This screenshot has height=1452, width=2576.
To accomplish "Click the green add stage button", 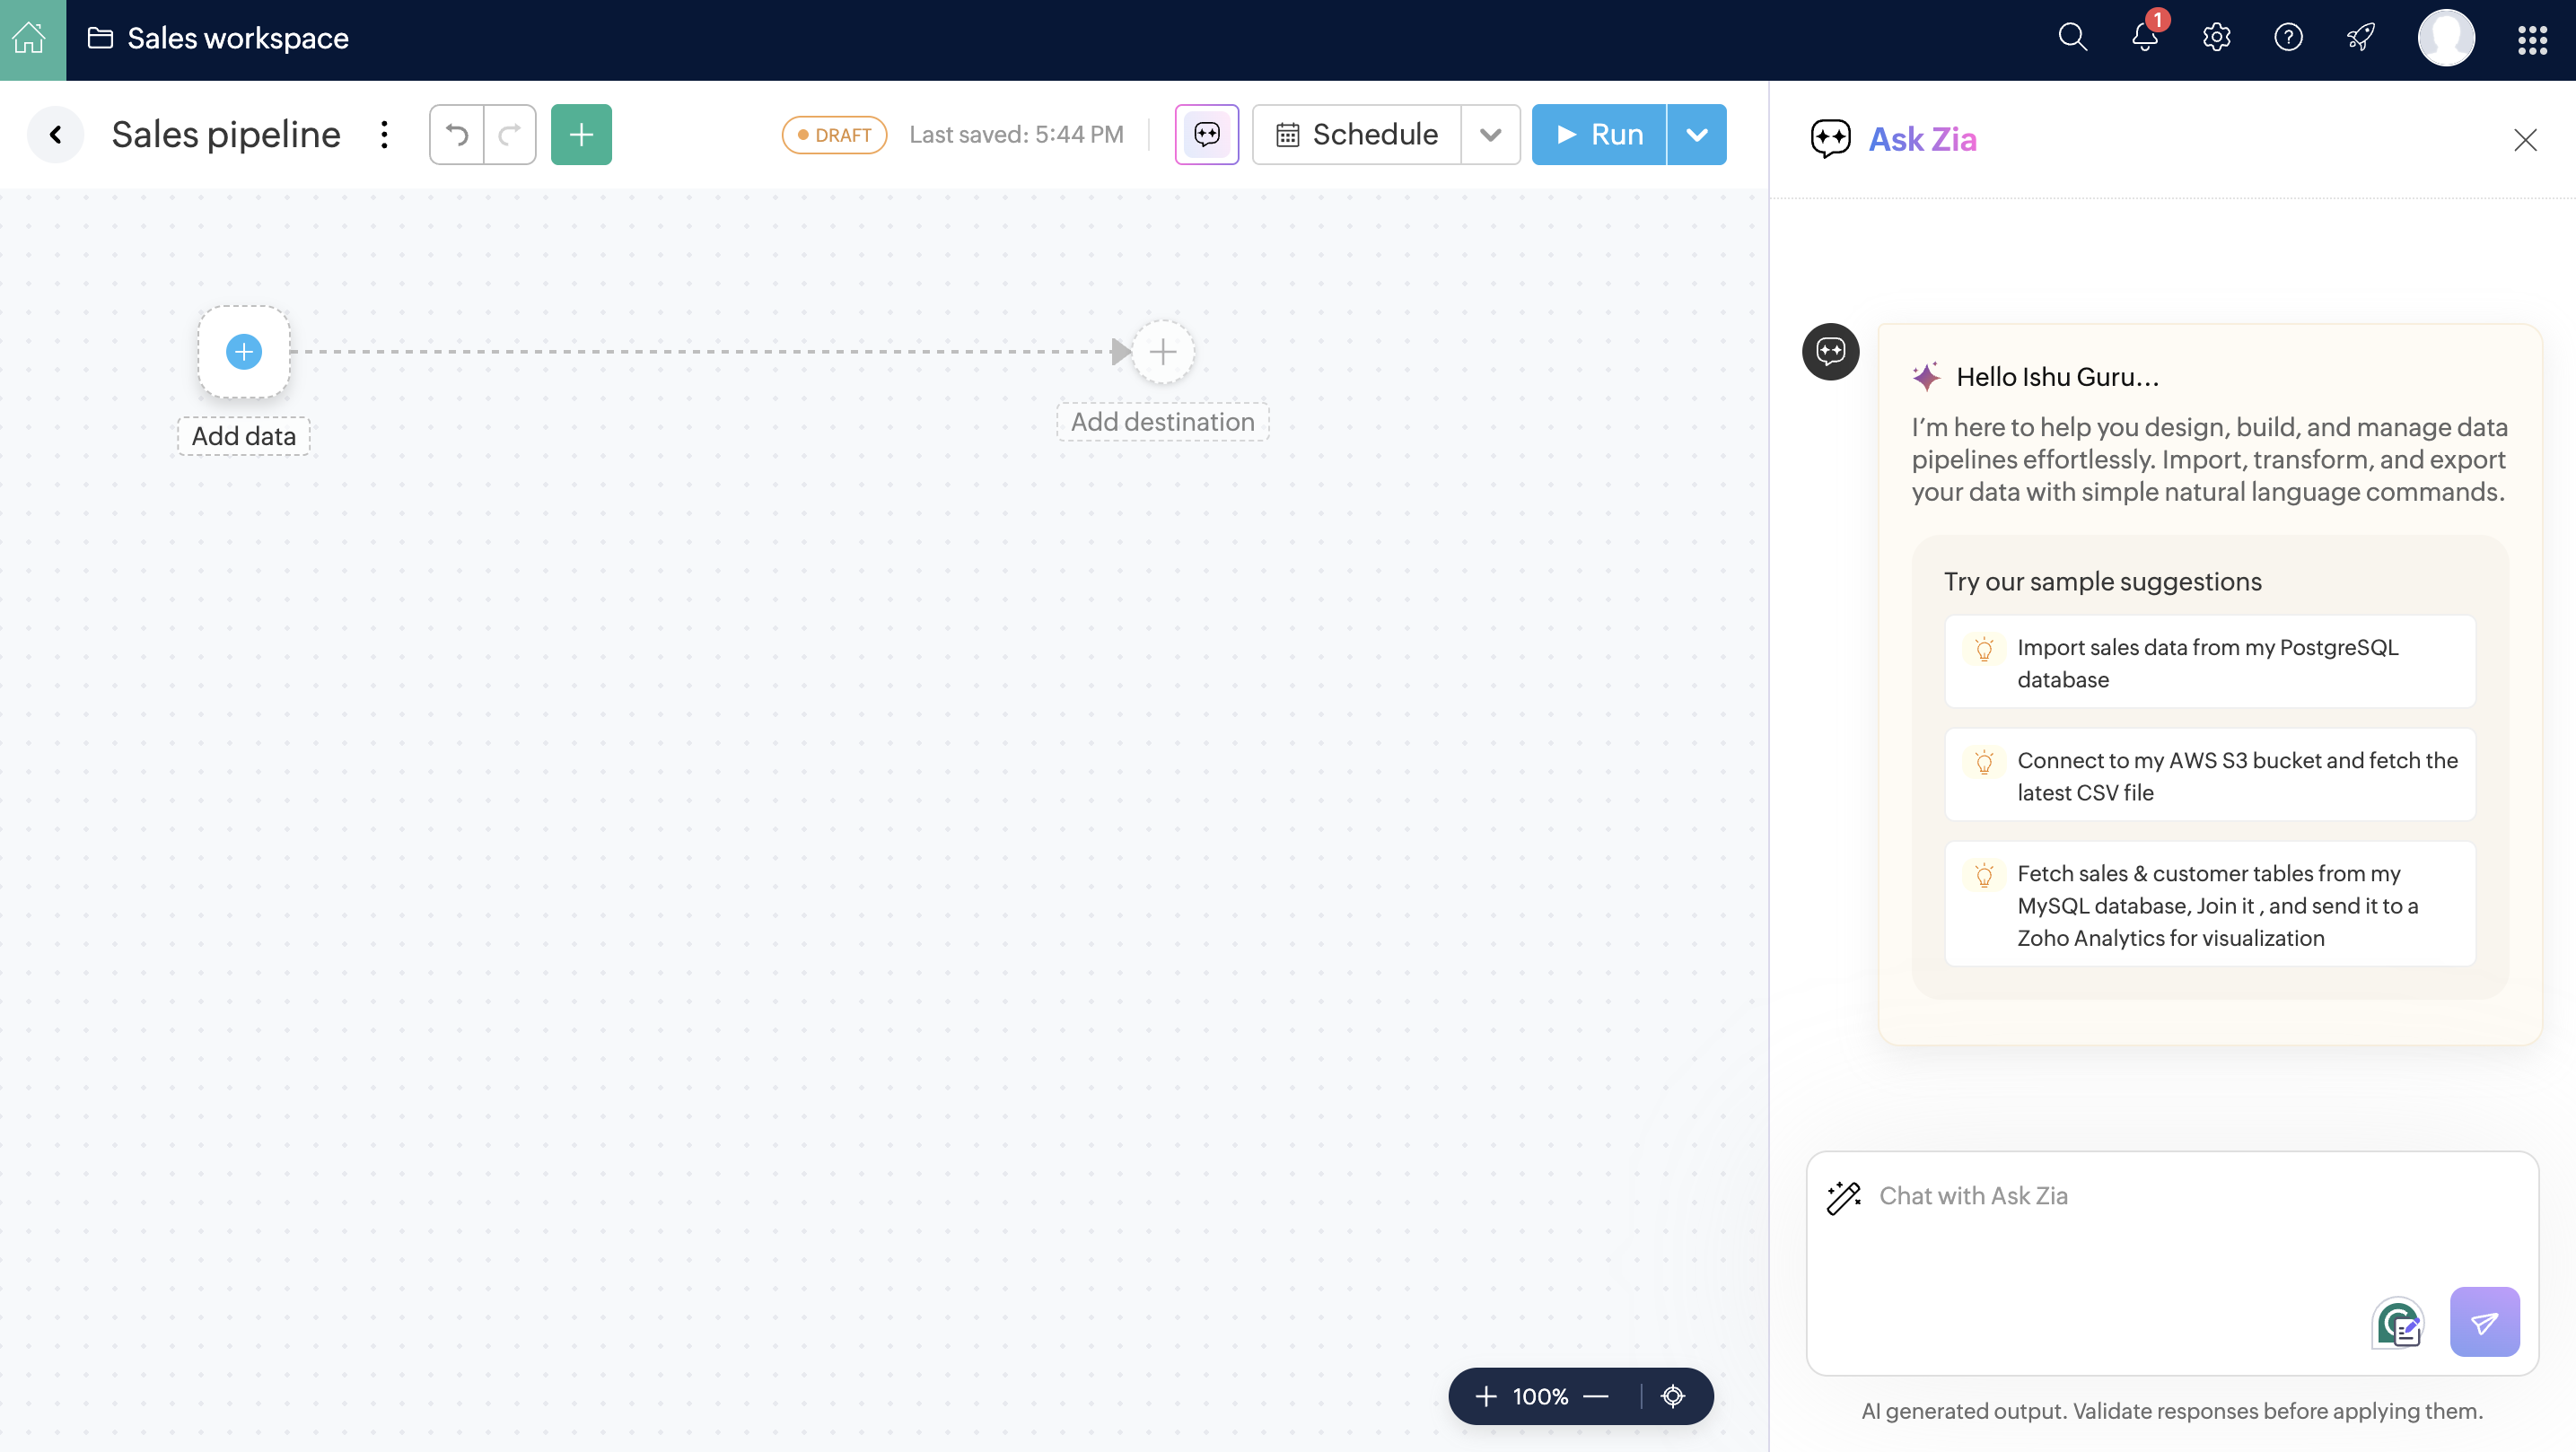I will coord(581,134).
